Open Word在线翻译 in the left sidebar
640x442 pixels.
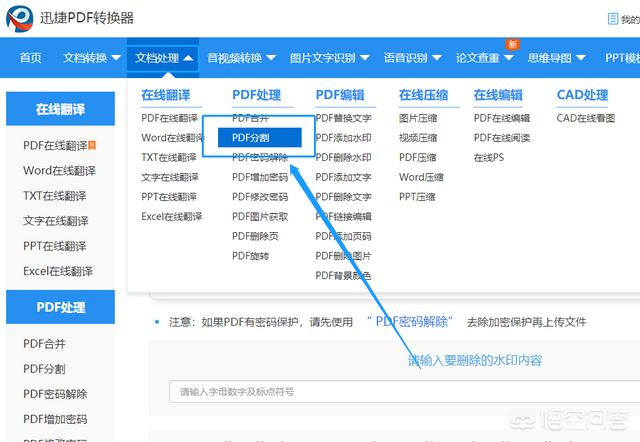click(x=57, y=170)
